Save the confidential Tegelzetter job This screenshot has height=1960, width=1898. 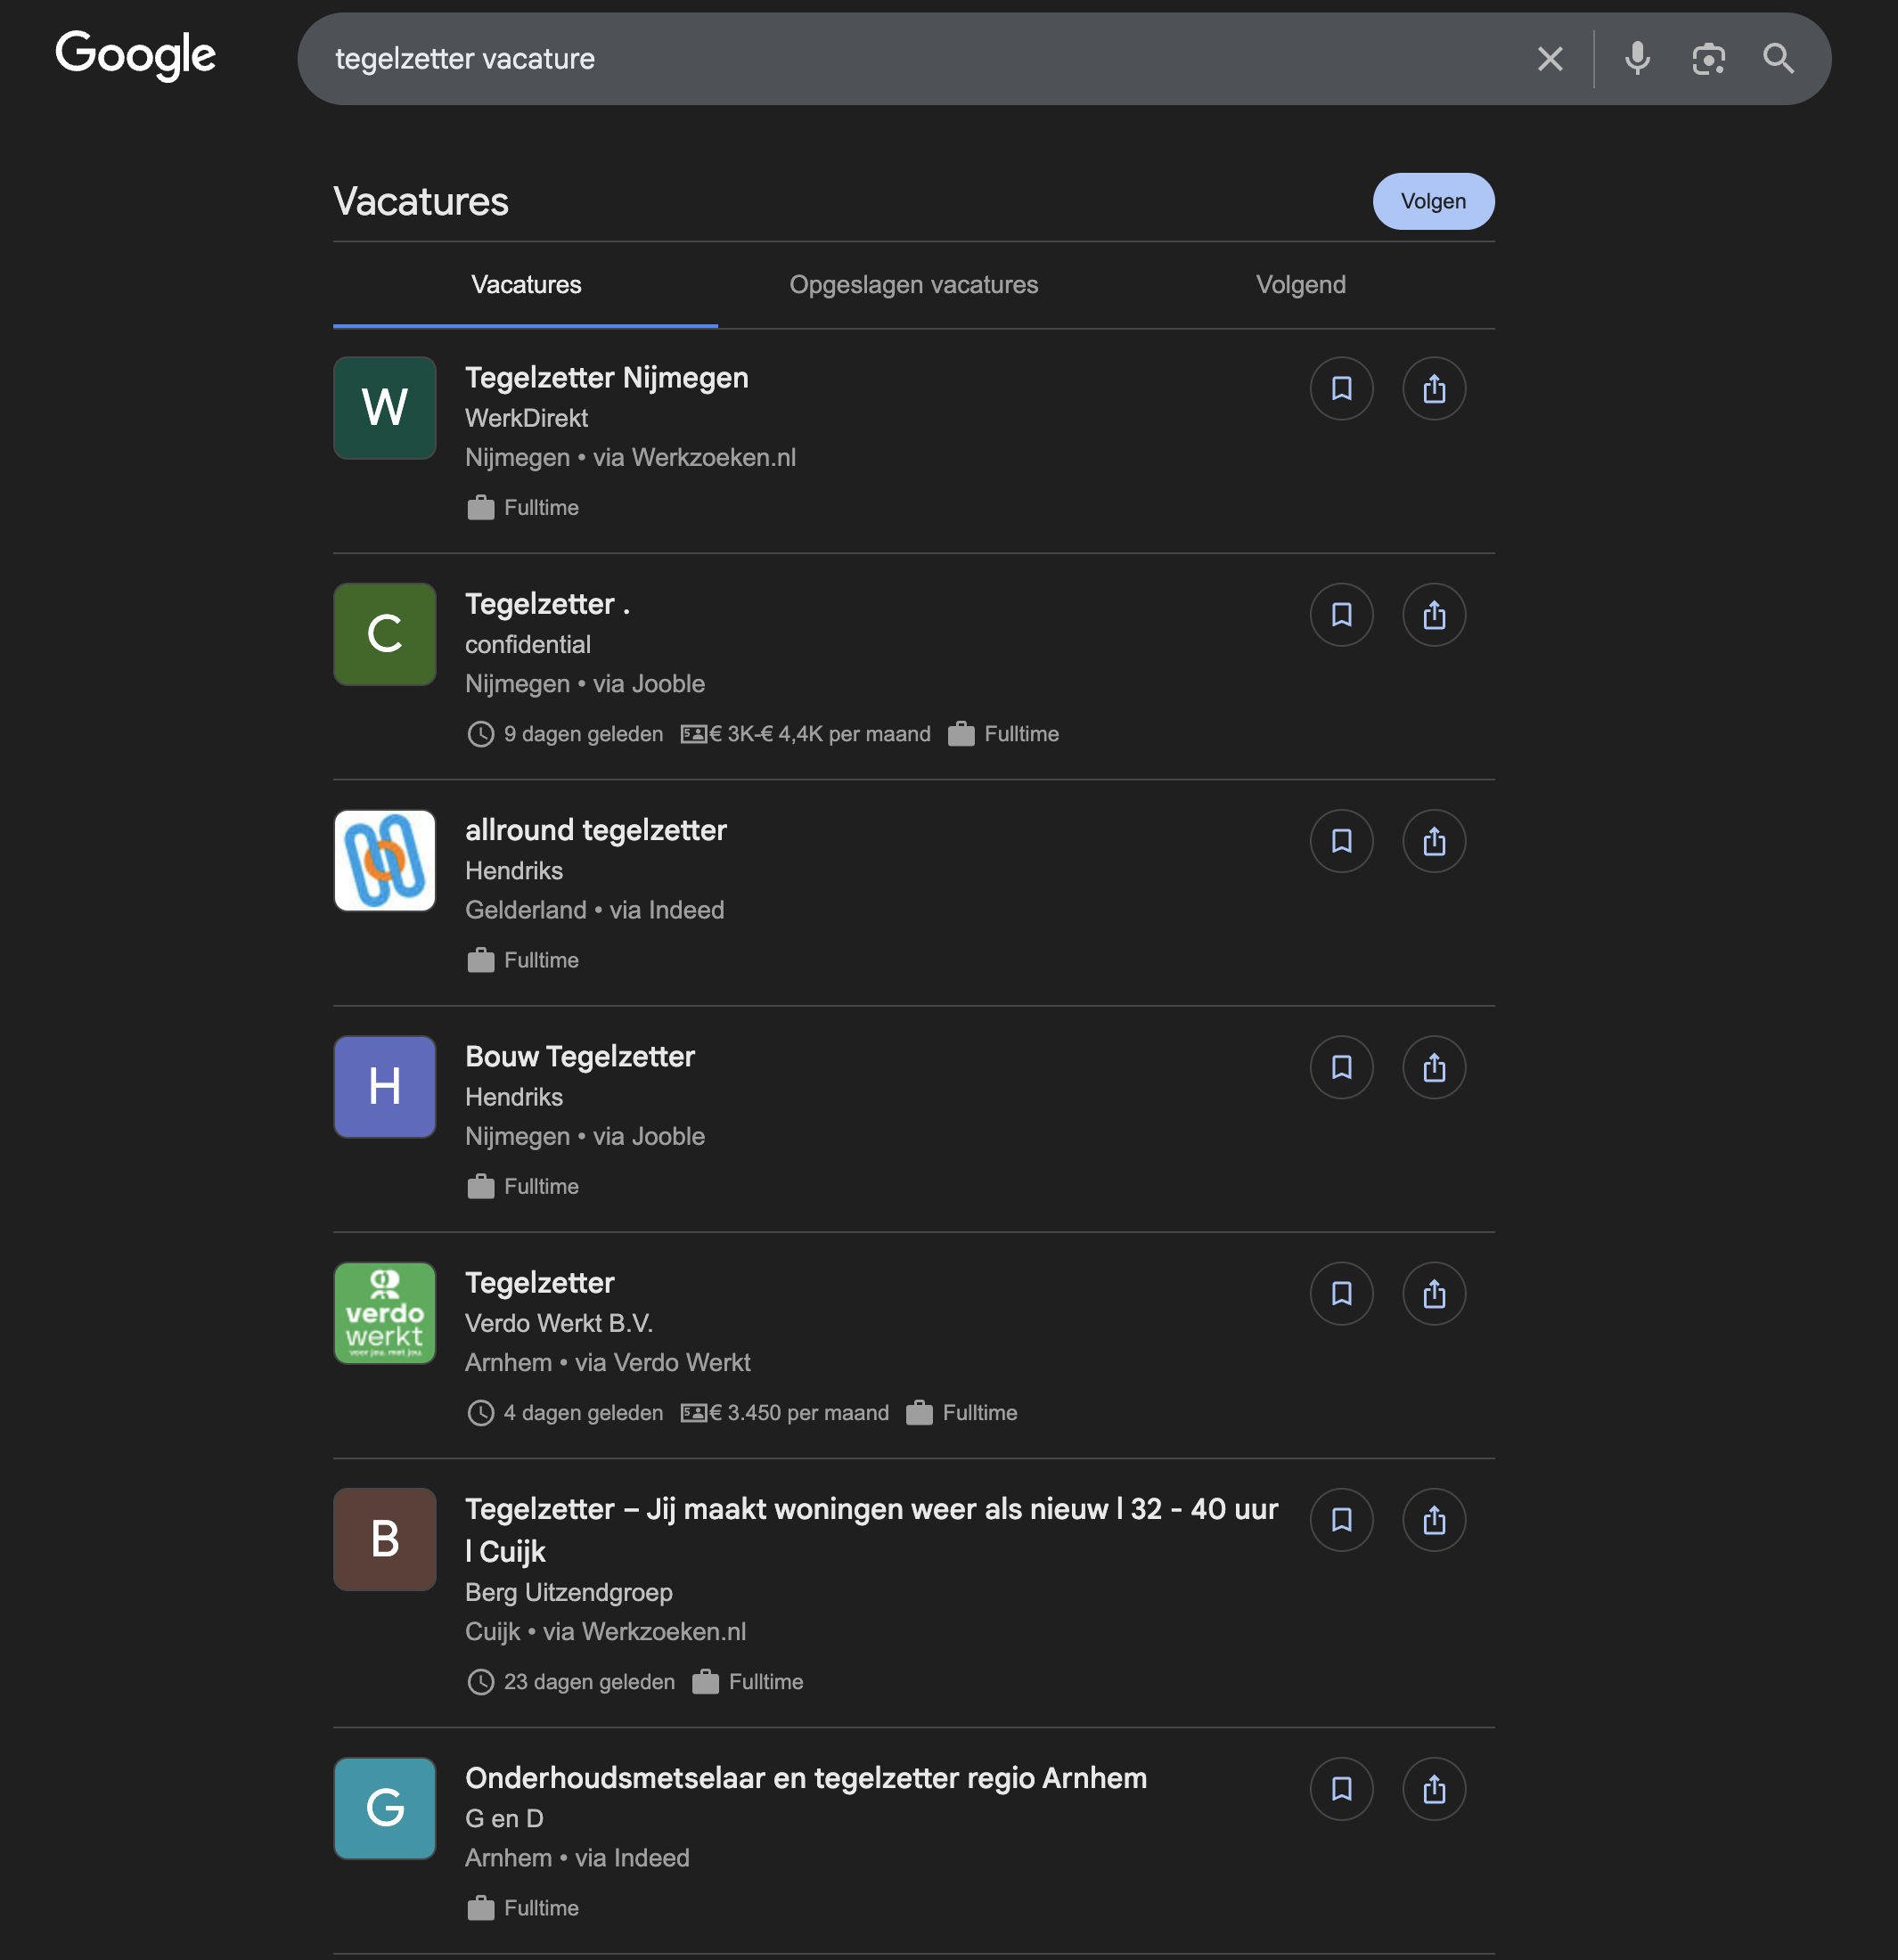pos(1341,614)
